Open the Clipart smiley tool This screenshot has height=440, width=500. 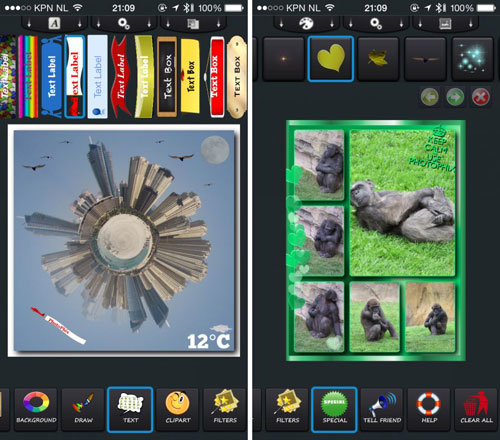pyautogui.click(x=177, y=409)
